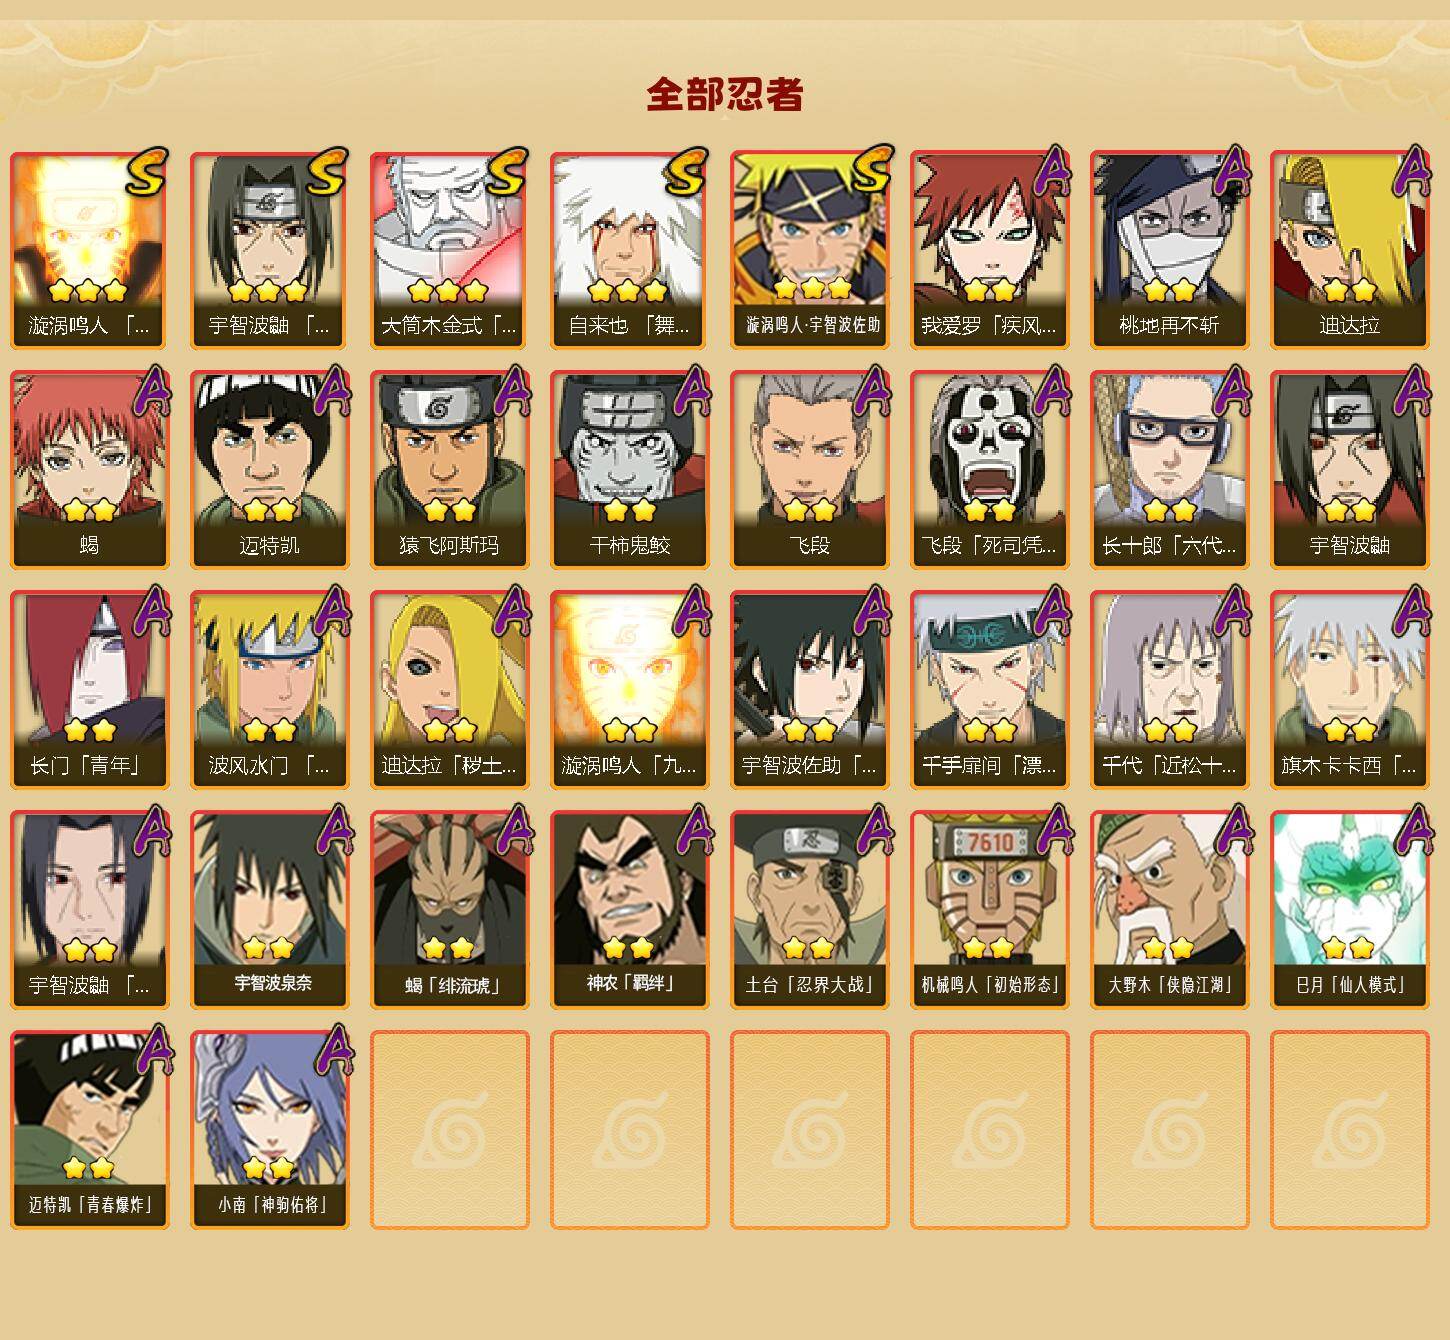Open the 迈特凯「青春爆炸」 card
The height and width of the screenshot is (1340, 1450).
click(89, 1130)
